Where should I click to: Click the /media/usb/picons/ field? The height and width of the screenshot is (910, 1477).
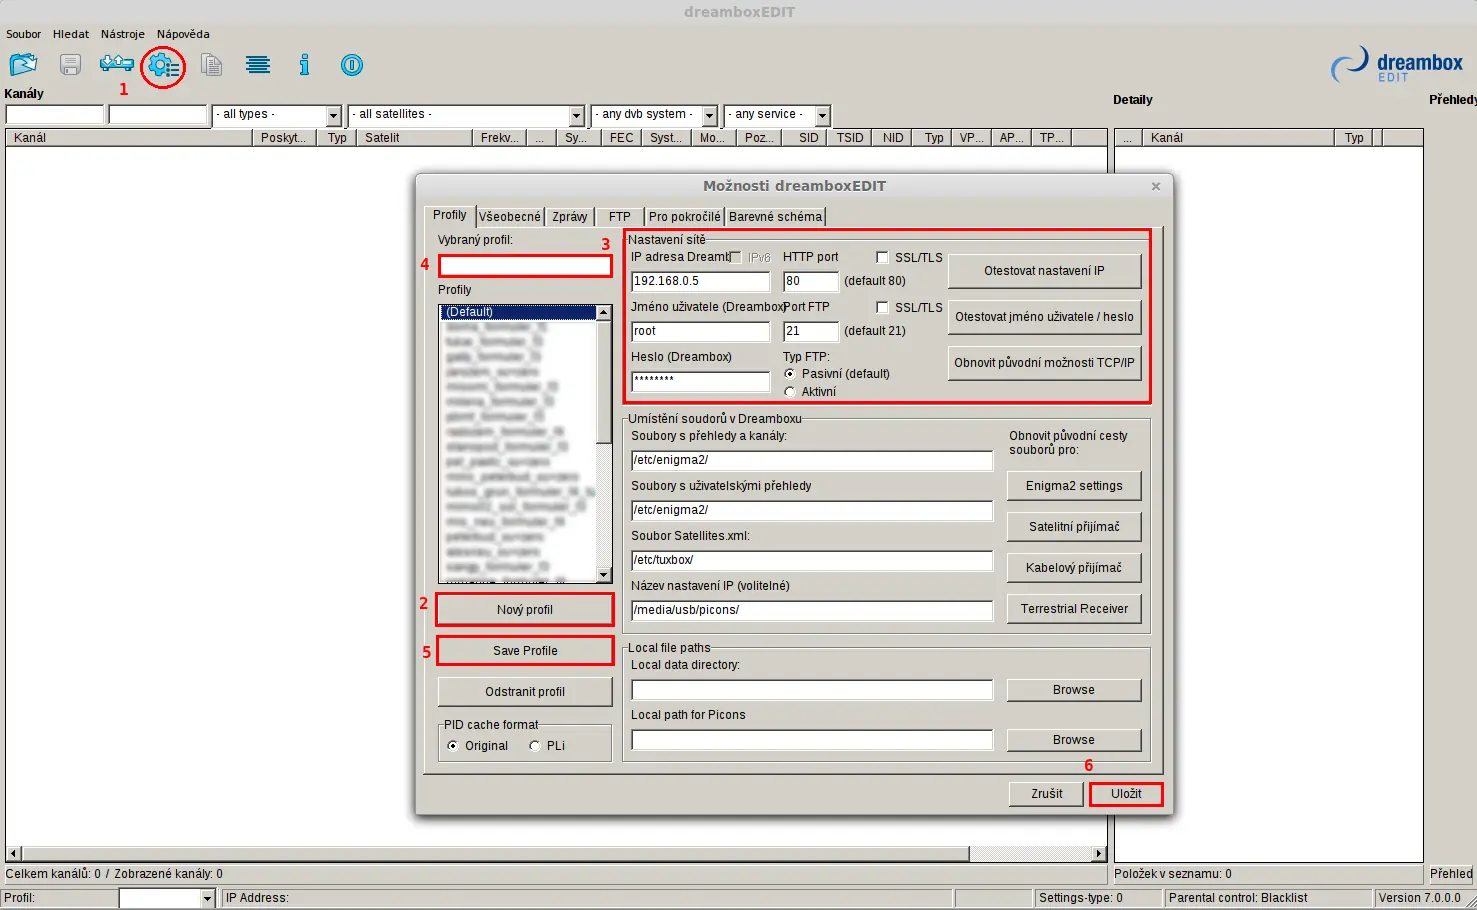[x=812, y=610]
